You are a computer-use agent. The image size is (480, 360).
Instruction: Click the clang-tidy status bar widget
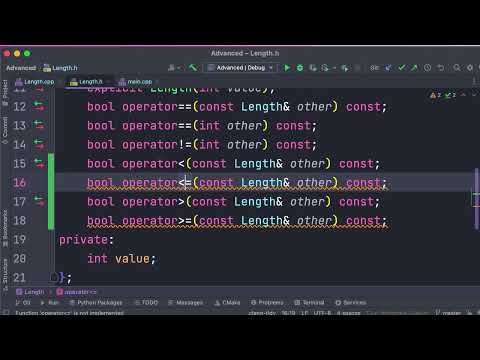point(262,313)
